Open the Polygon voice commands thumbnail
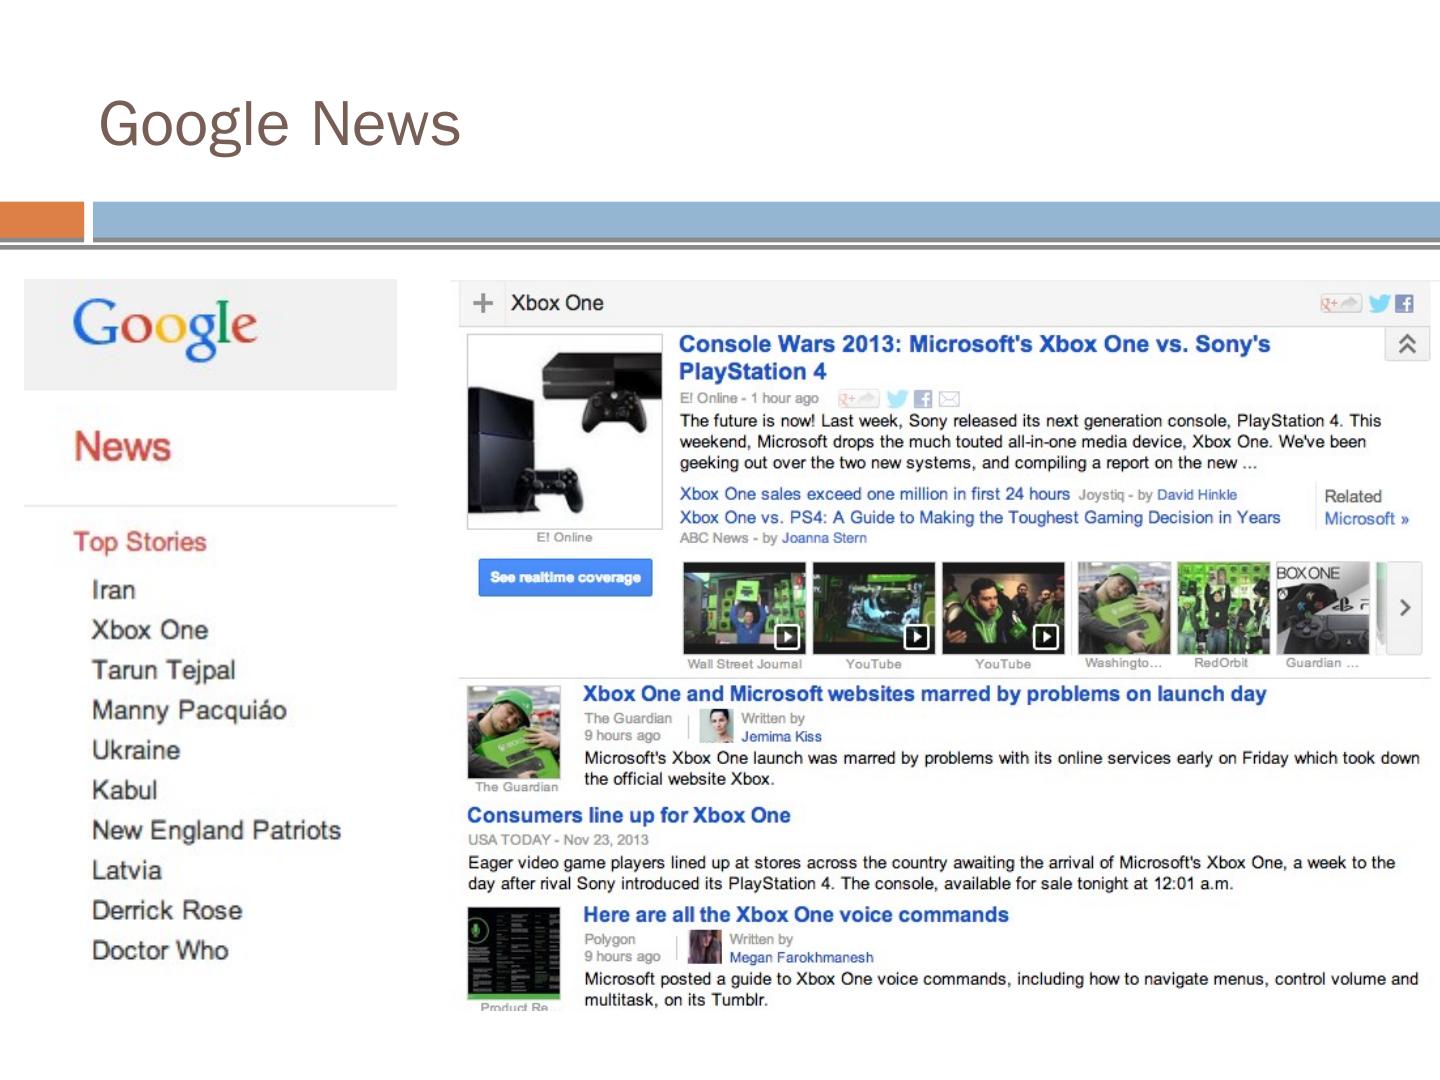The height and width of the screenshot is (1080, 1440). tap(514, 953)
